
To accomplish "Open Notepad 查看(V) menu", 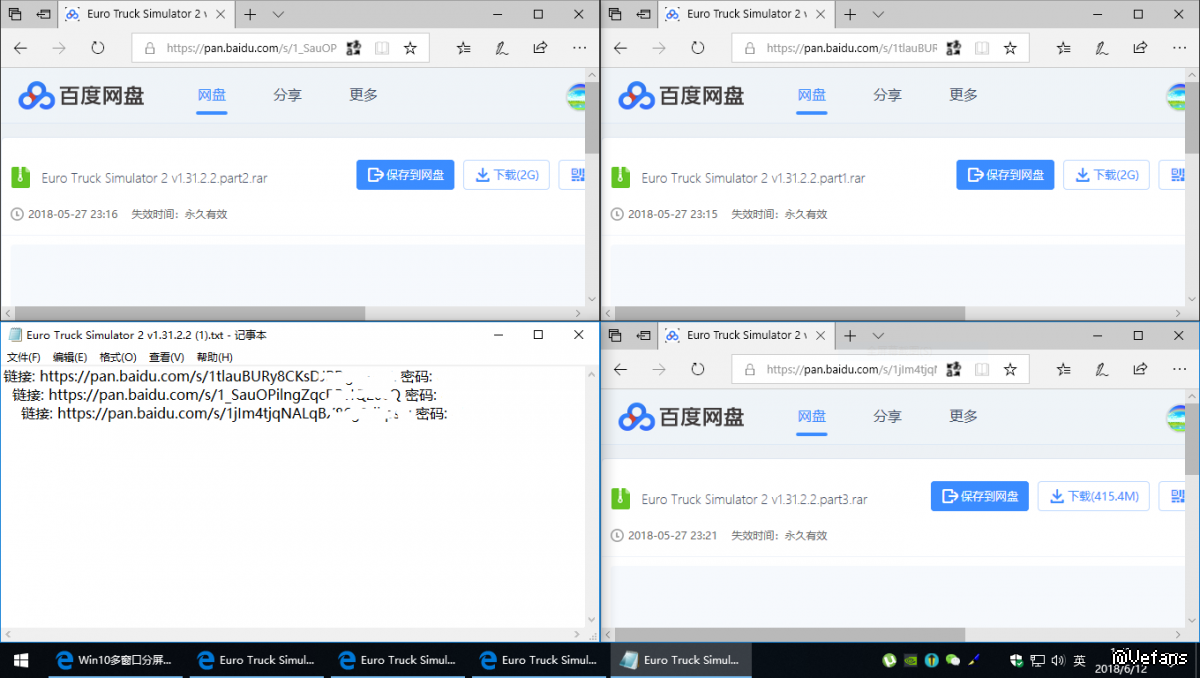I will tap(166, 357).
